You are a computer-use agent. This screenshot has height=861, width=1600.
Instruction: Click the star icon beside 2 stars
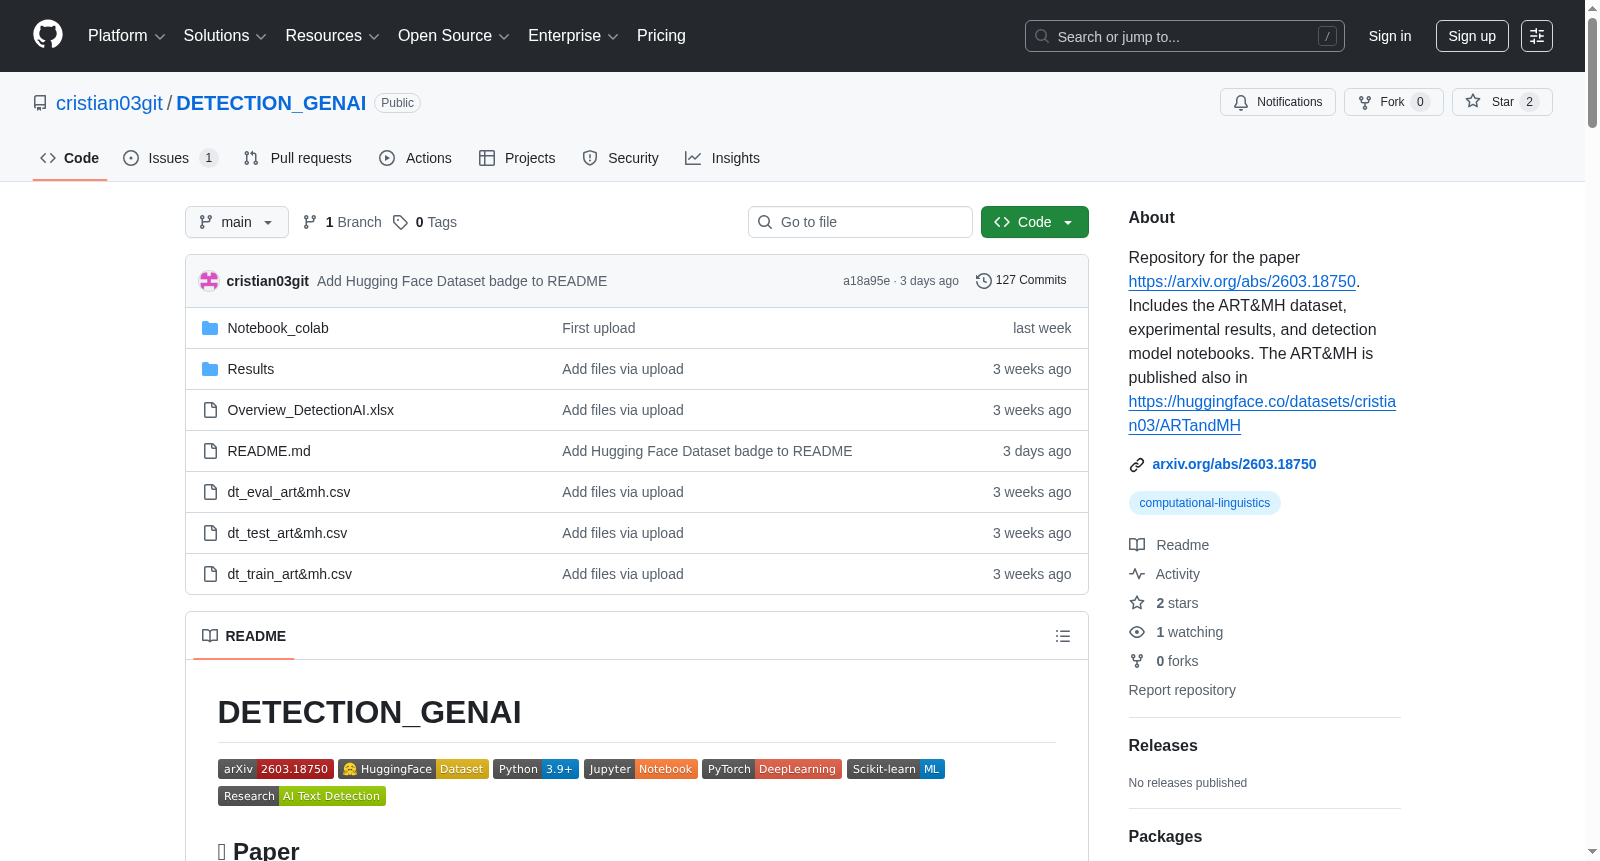point(1137,603)
